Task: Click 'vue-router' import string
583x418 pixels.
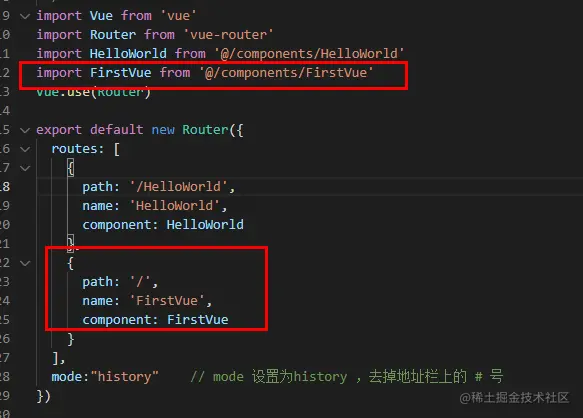Action: 228,35
